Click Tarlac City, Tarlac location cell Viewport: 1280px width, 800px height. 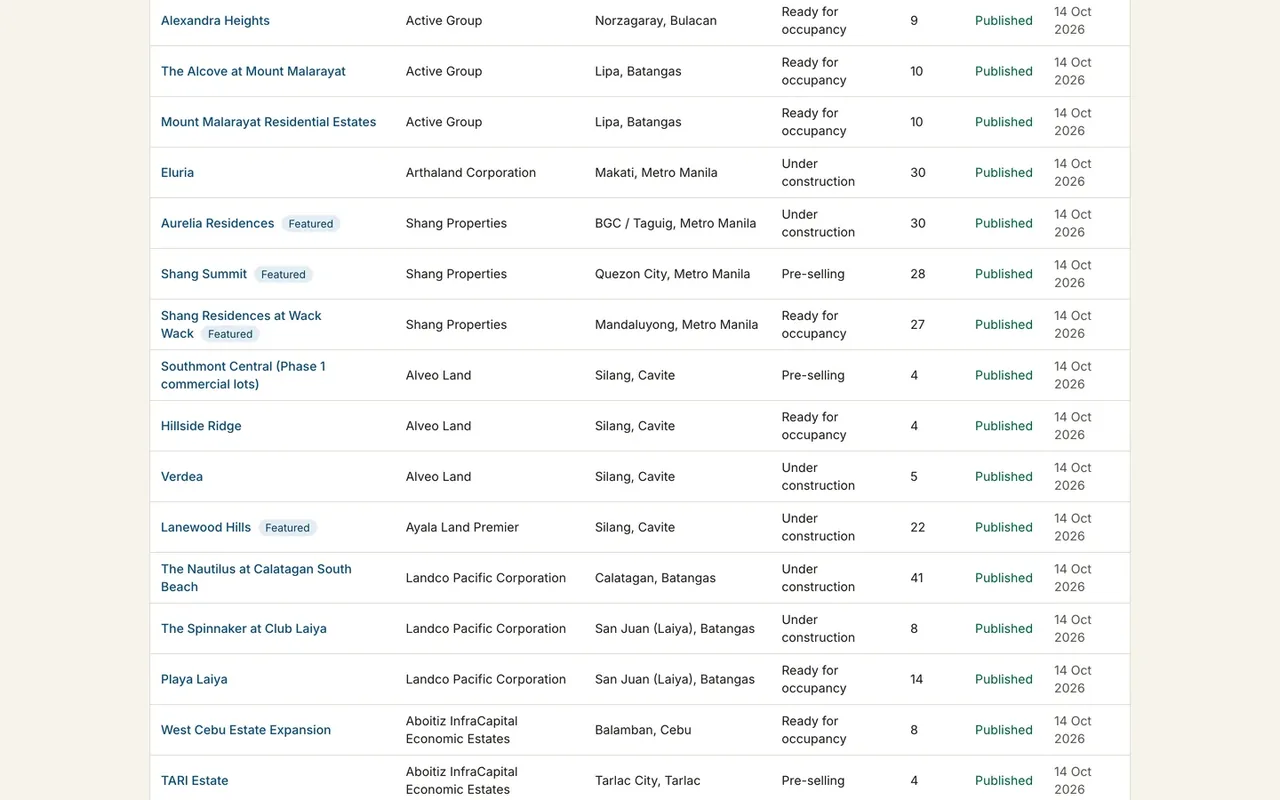pos(648,781)
